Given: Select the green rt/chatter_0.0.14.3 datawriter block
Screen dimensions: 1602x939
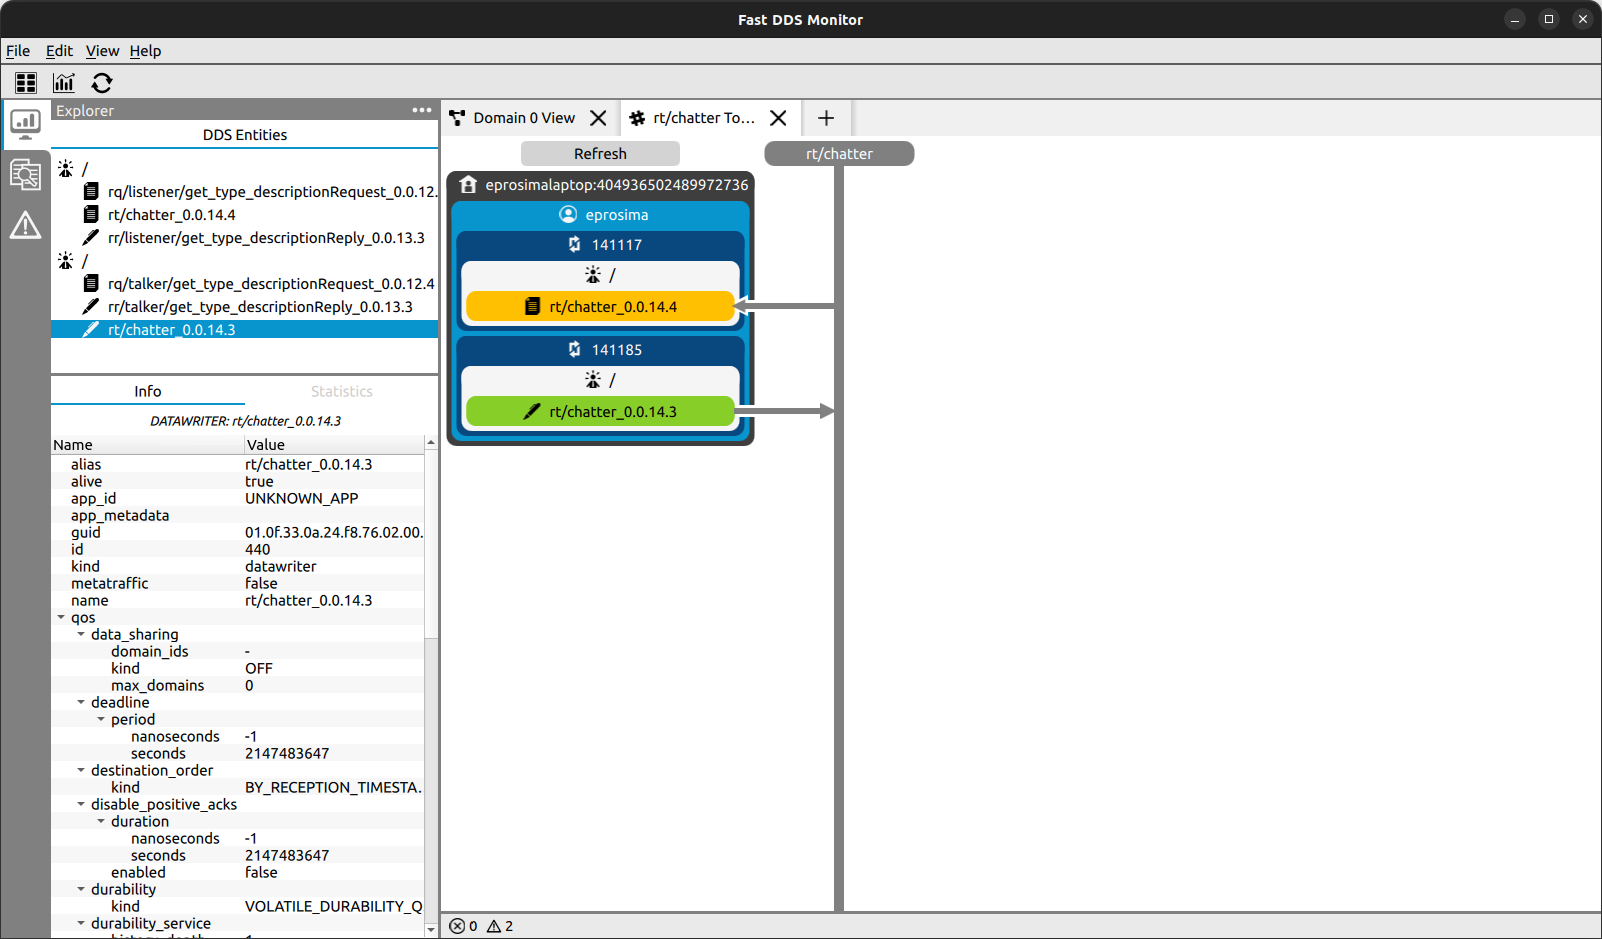Looking at the screenshot, I should coord(601,412).
